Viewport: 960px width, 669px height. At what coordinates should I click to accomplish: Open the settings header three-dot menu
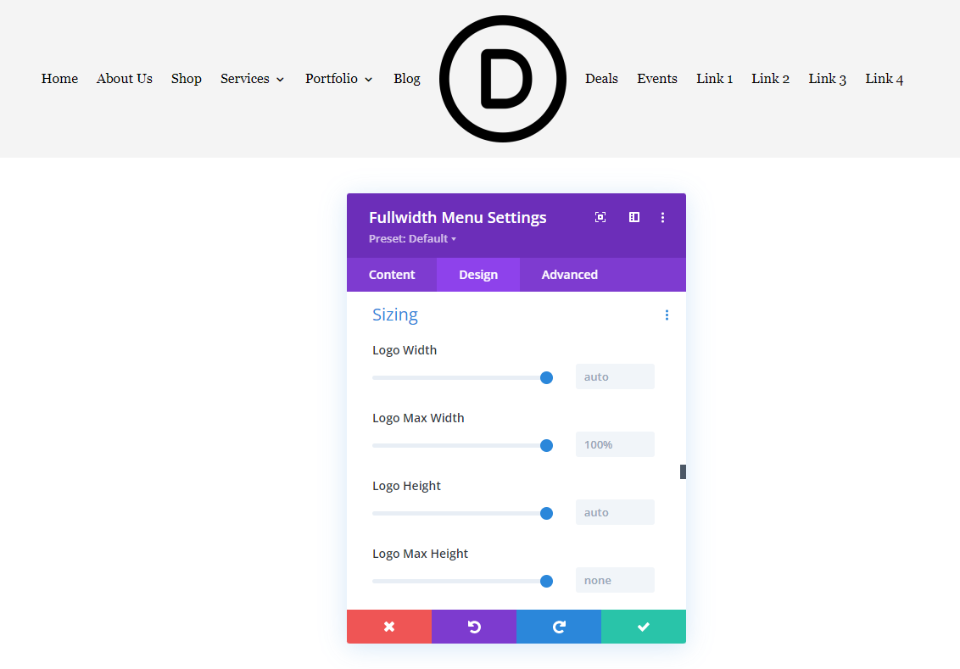pyautogui.click(x=662, y=217)
